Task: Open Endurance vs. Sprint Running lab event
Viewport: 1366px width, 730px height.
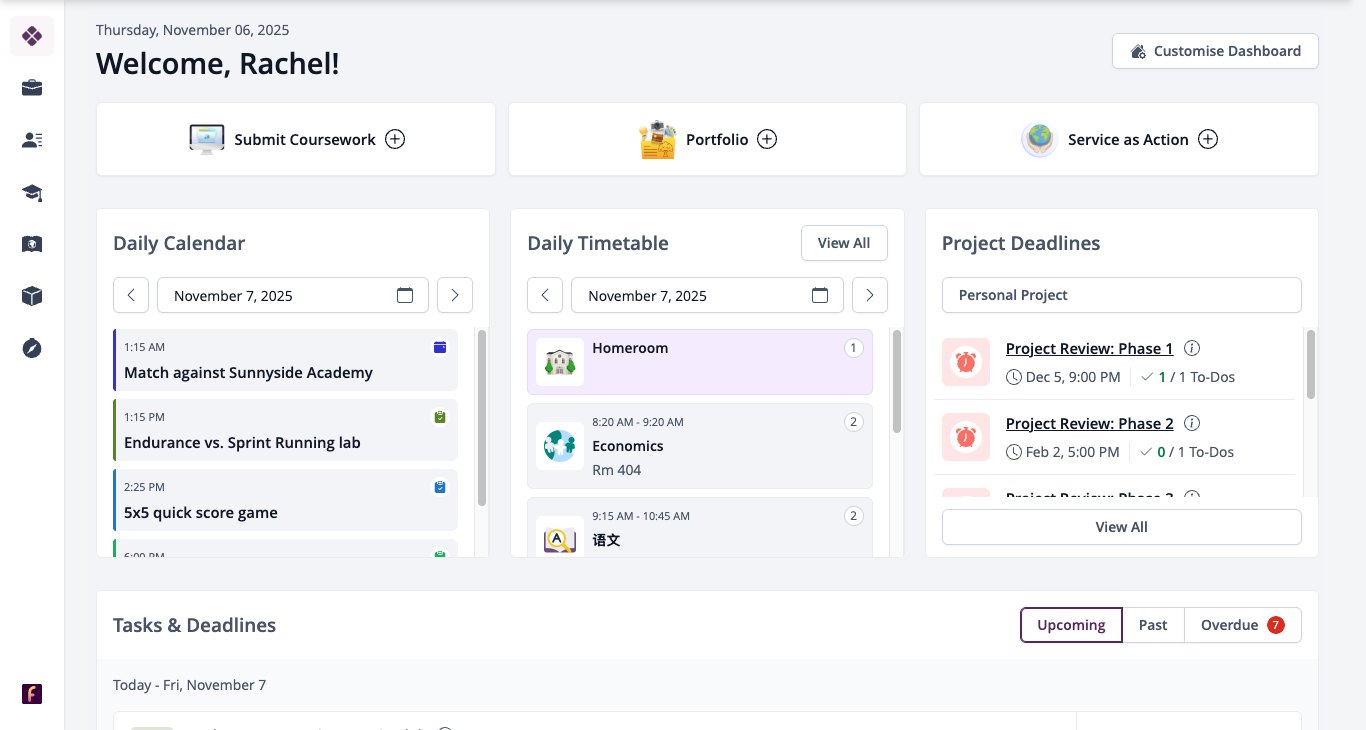Action: pos(285,430)
